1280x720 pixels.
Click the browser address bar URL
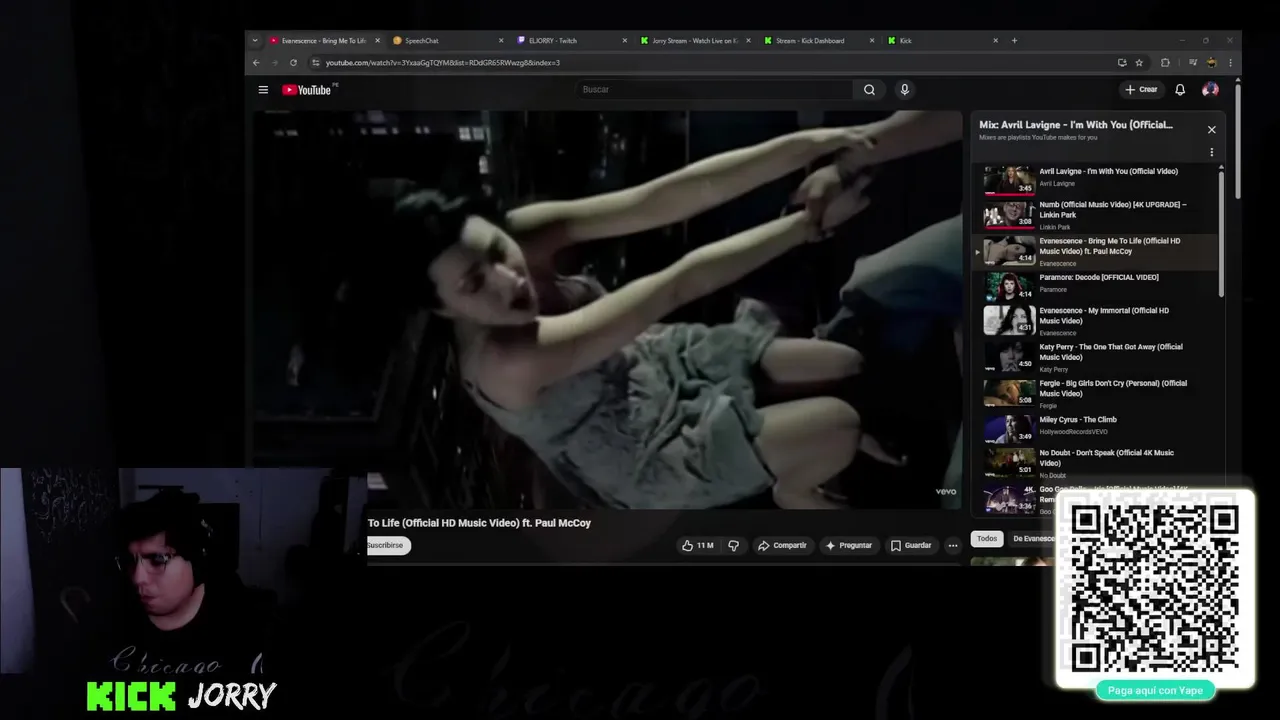point(442,63)
